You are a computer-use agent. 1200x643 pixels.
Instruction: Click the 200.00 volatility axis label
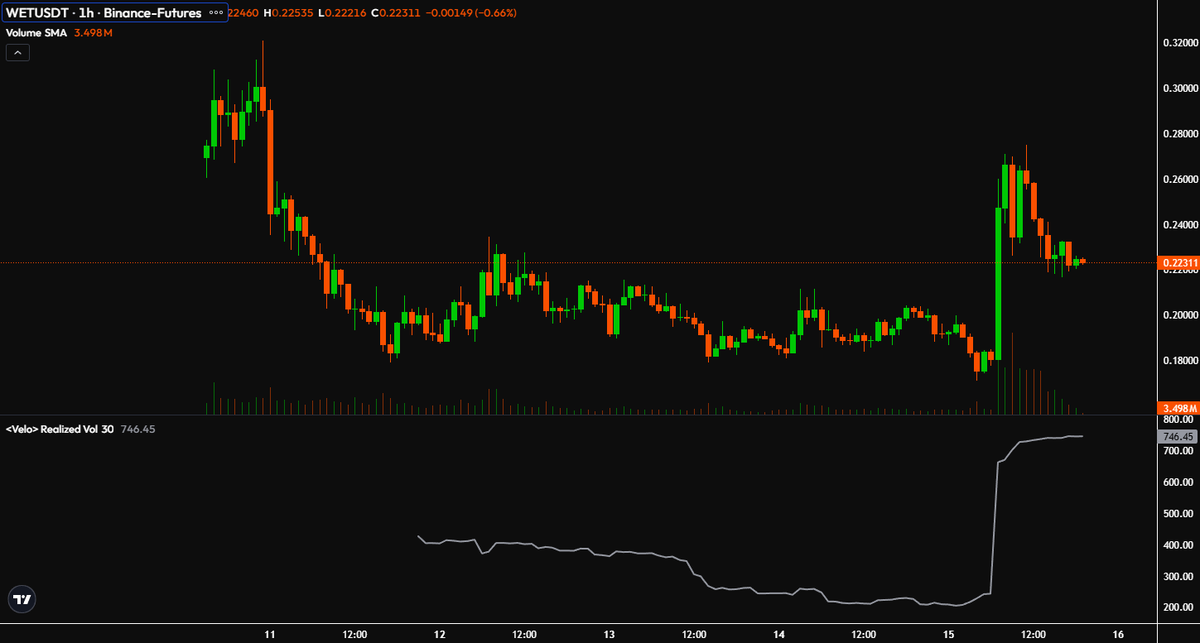[x=1178, y=608]
